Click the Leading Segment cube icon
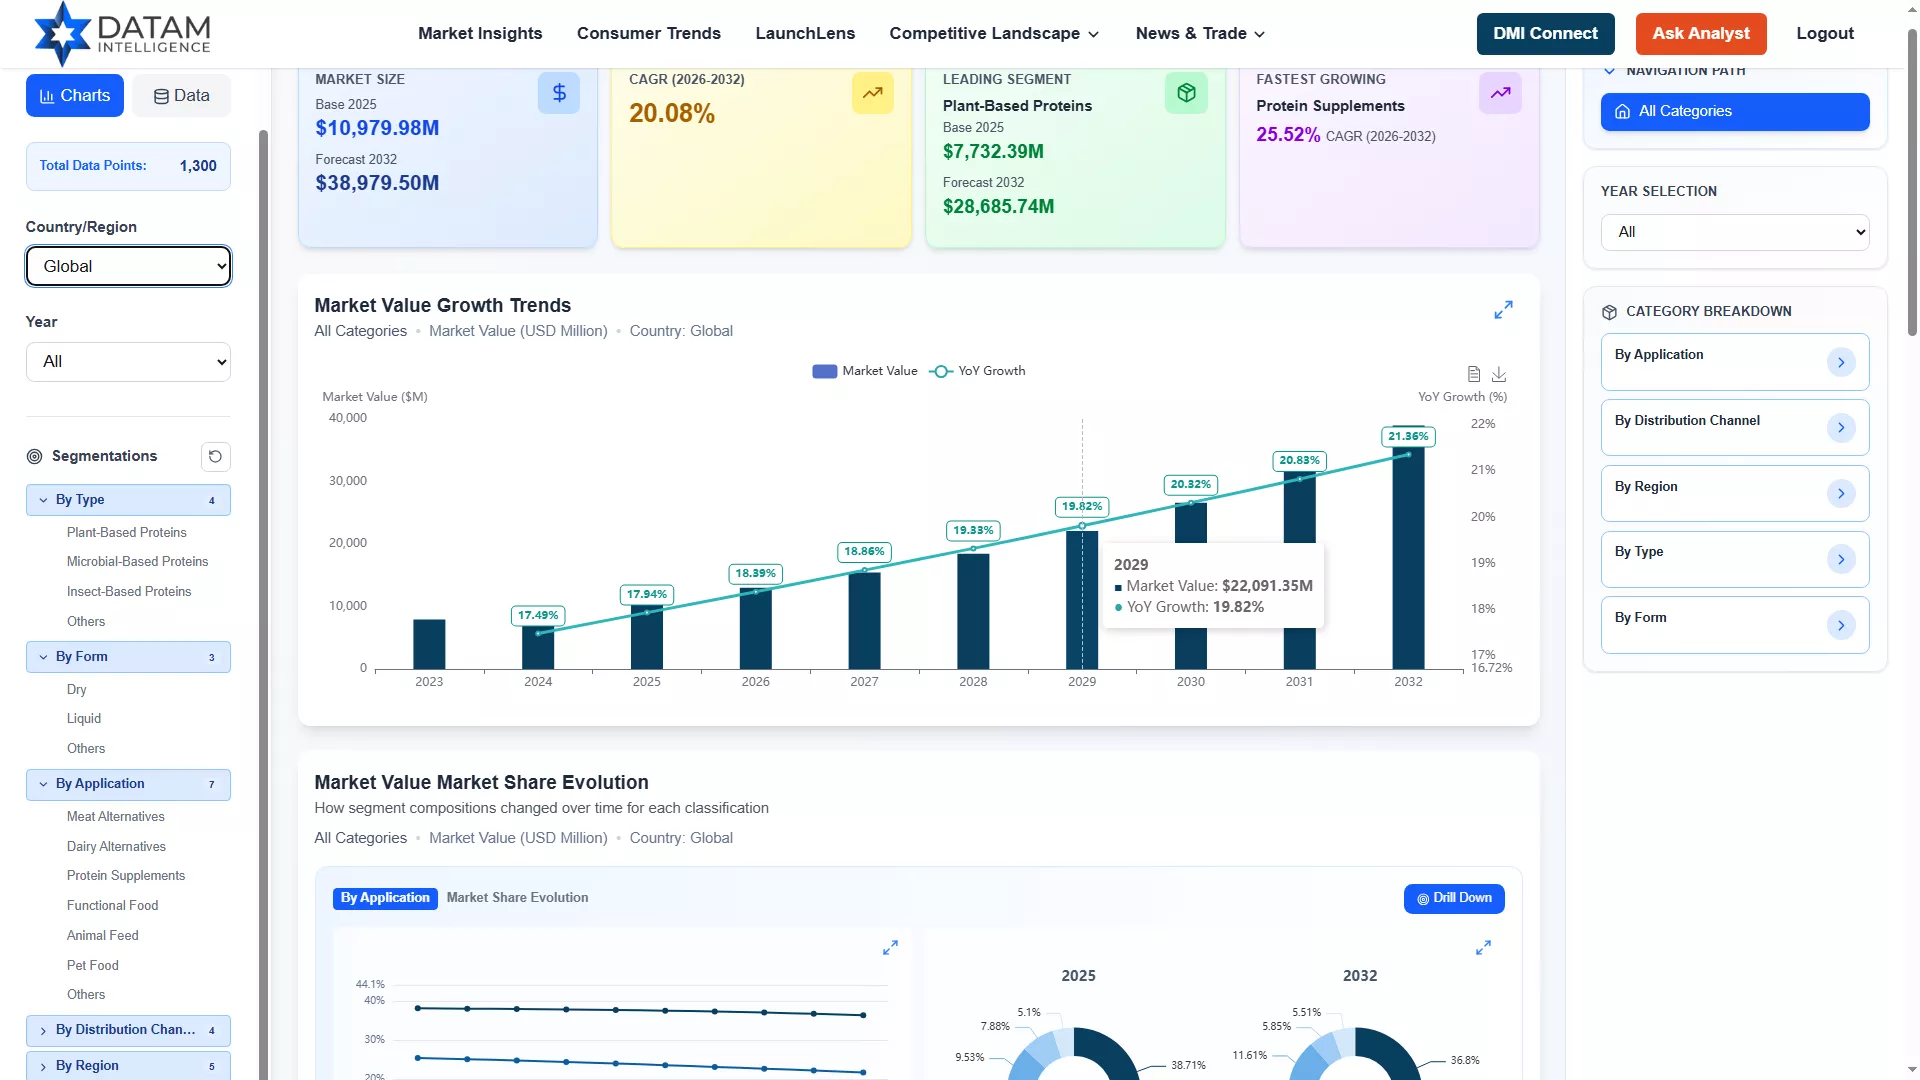 coord(1186,93)
